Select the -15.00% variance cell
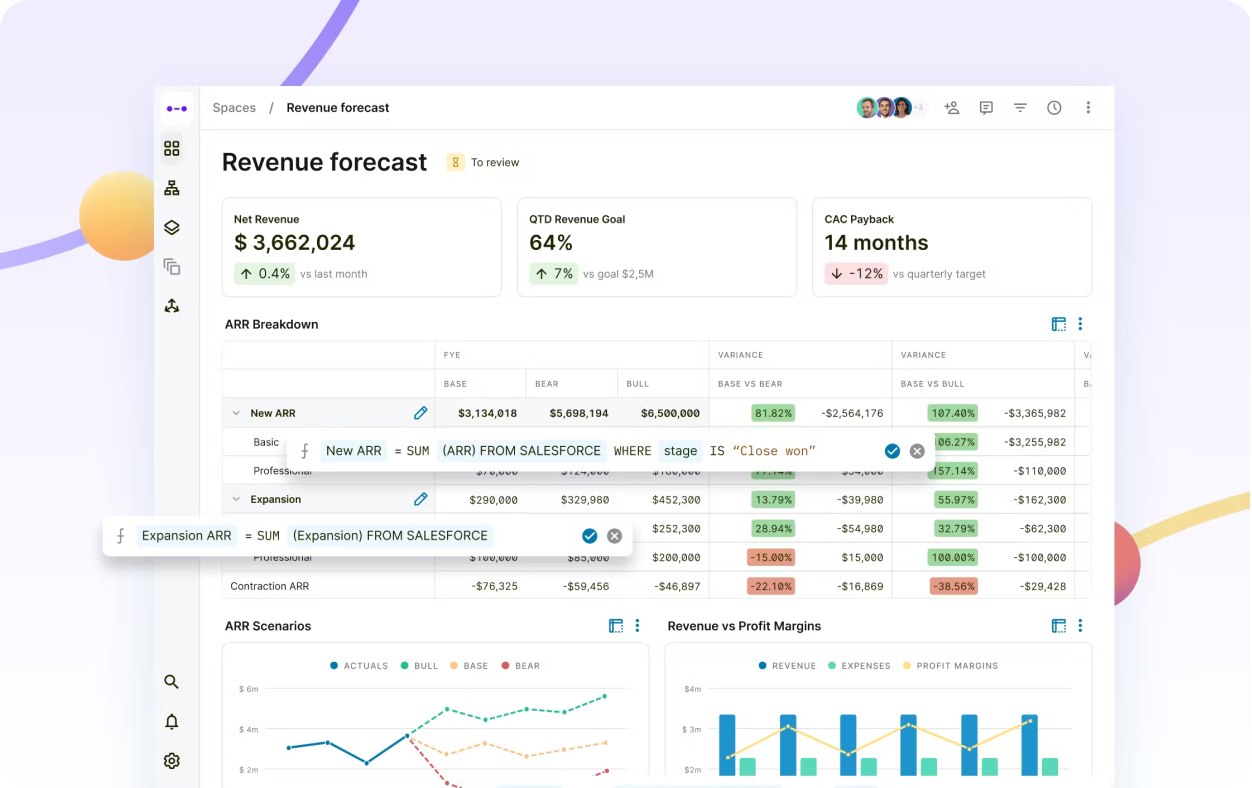The width and height of the screenshot is (1252, 788). [x=773, y=557]
